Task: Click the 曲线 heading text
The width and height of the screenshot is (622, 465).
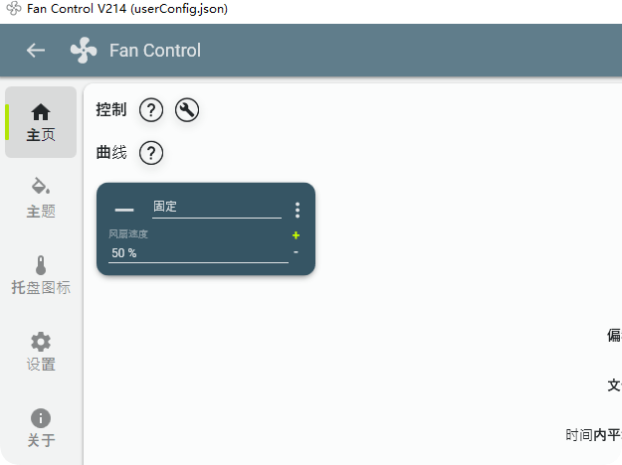Action: click(111, 152)
